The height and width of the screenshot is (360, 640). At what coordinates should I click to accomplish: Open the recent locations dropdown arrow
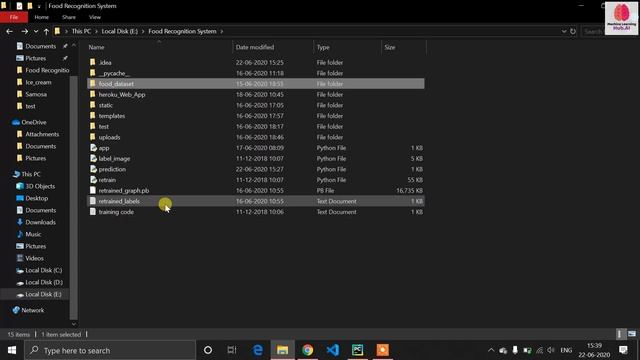(36, 31)
